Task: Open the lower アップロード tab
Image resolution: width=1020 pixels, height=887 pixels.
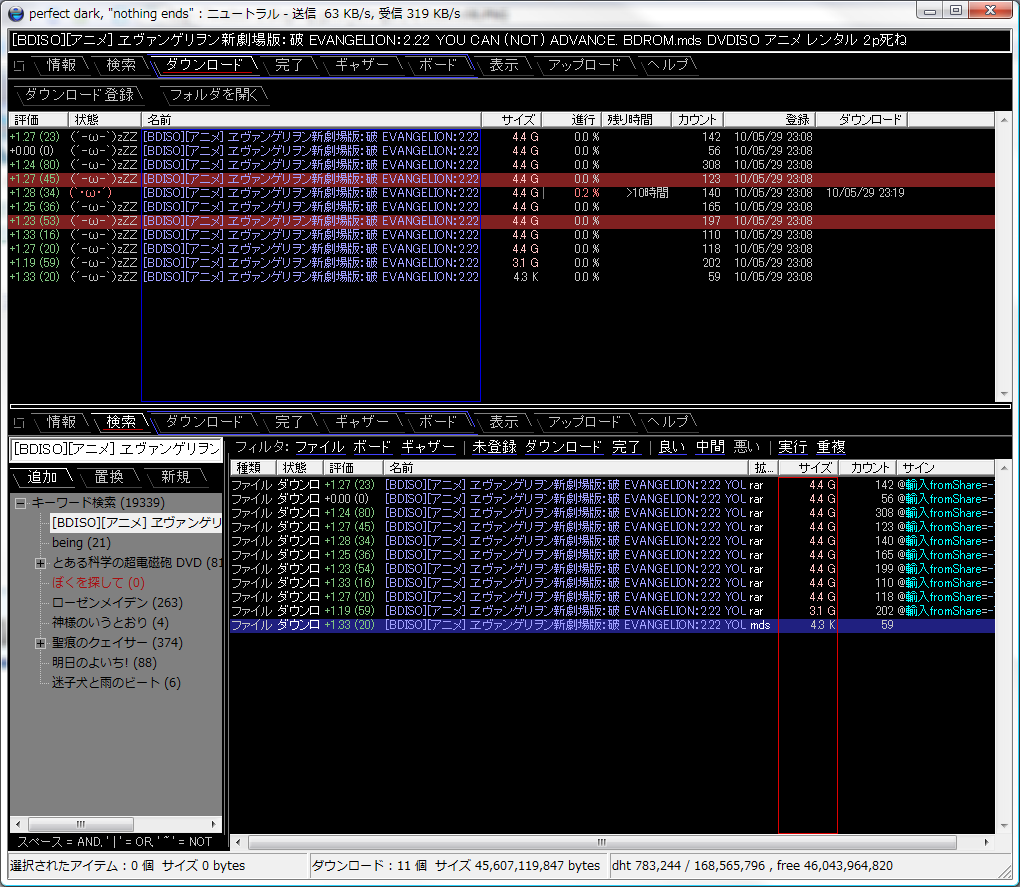Action: [x=584, y=422]
